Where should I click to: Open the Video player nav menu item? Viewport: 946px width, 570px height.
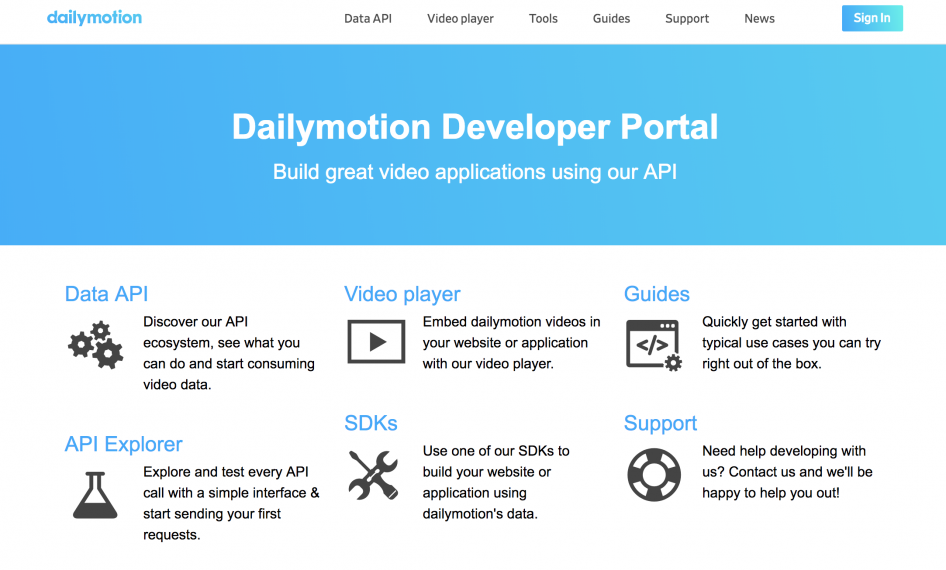(x=460, y=19)
